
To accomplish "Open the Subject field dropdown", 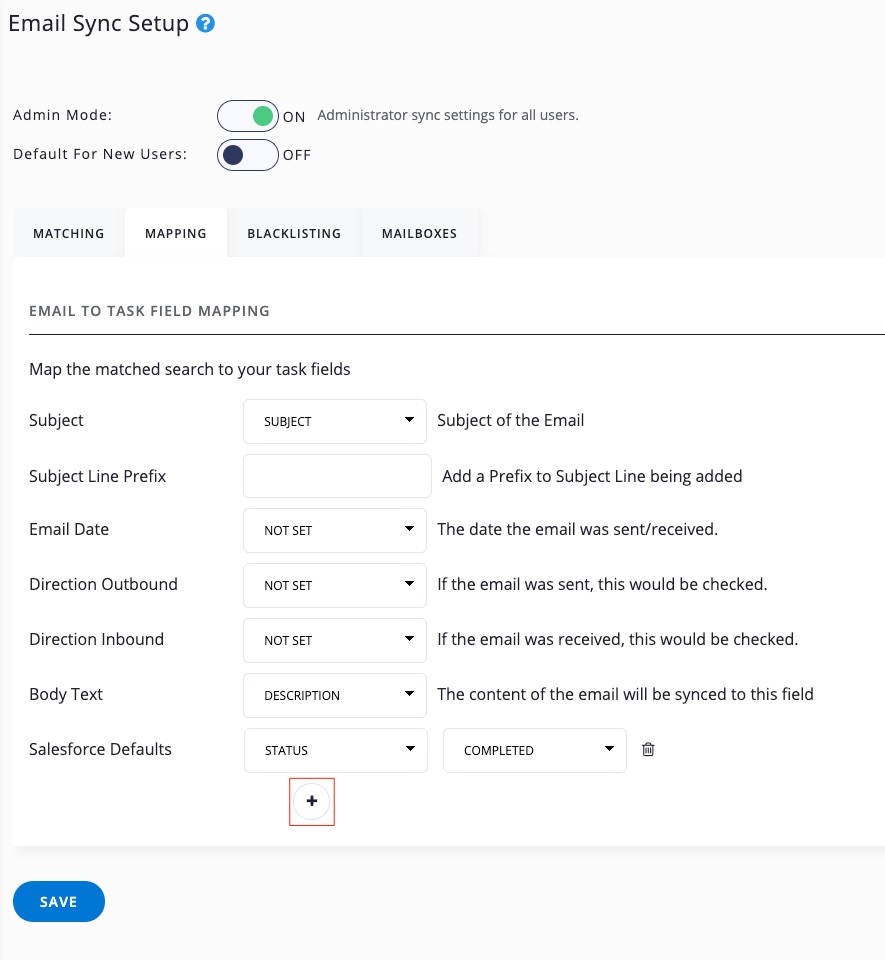I will (335, 421).
